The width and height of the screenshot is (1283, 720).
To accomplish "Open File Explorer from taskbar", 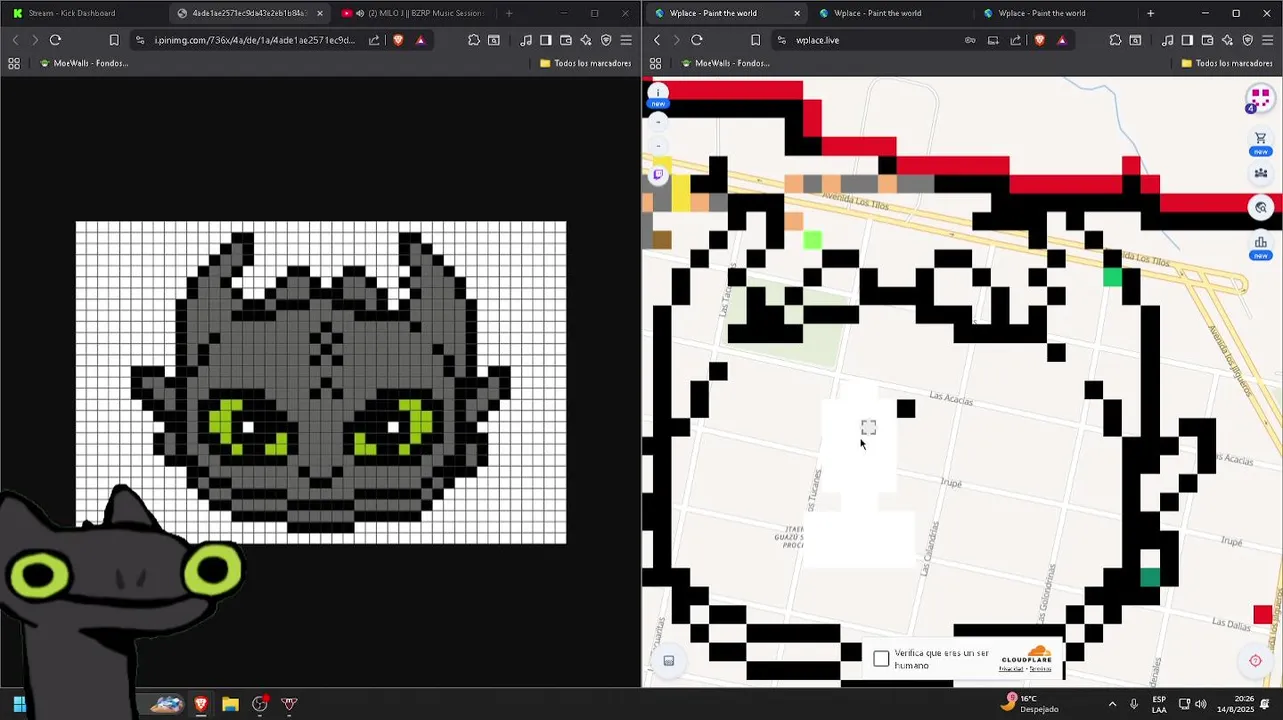I will coord(230,704).
